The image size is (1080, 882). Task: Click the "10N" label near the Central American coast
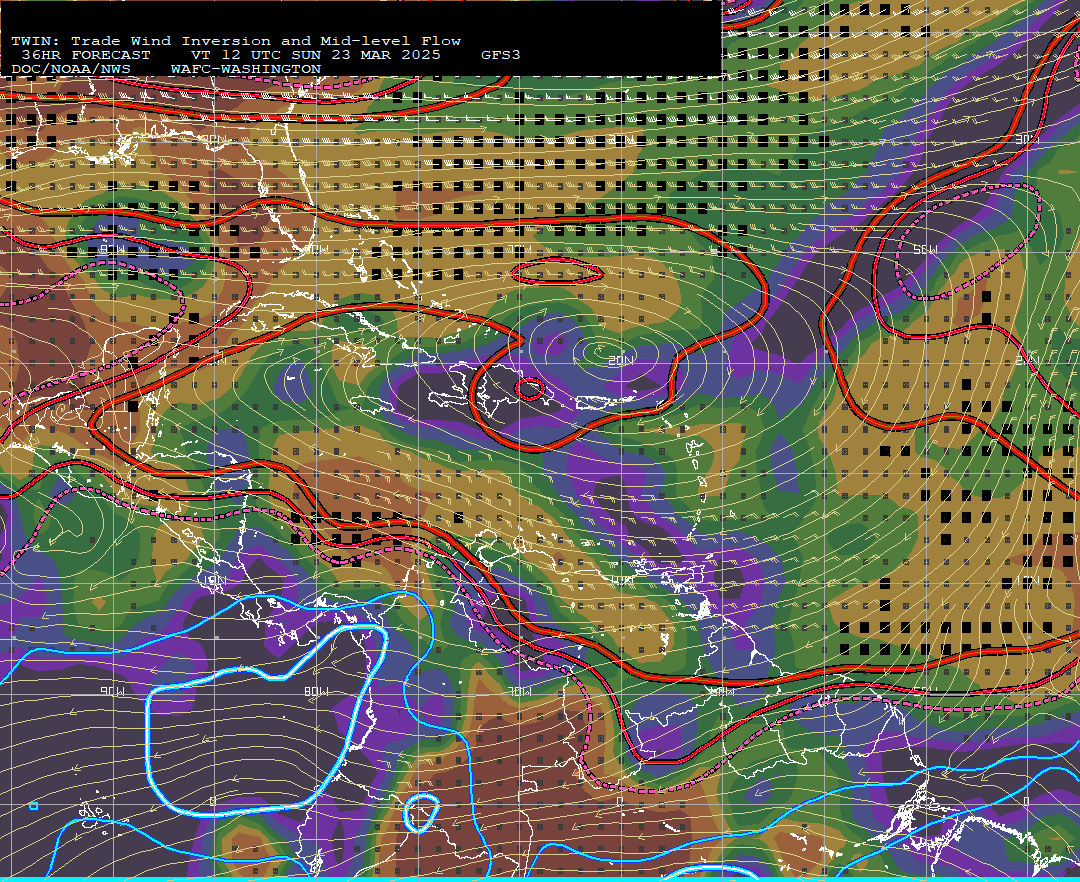coord(216,580)
